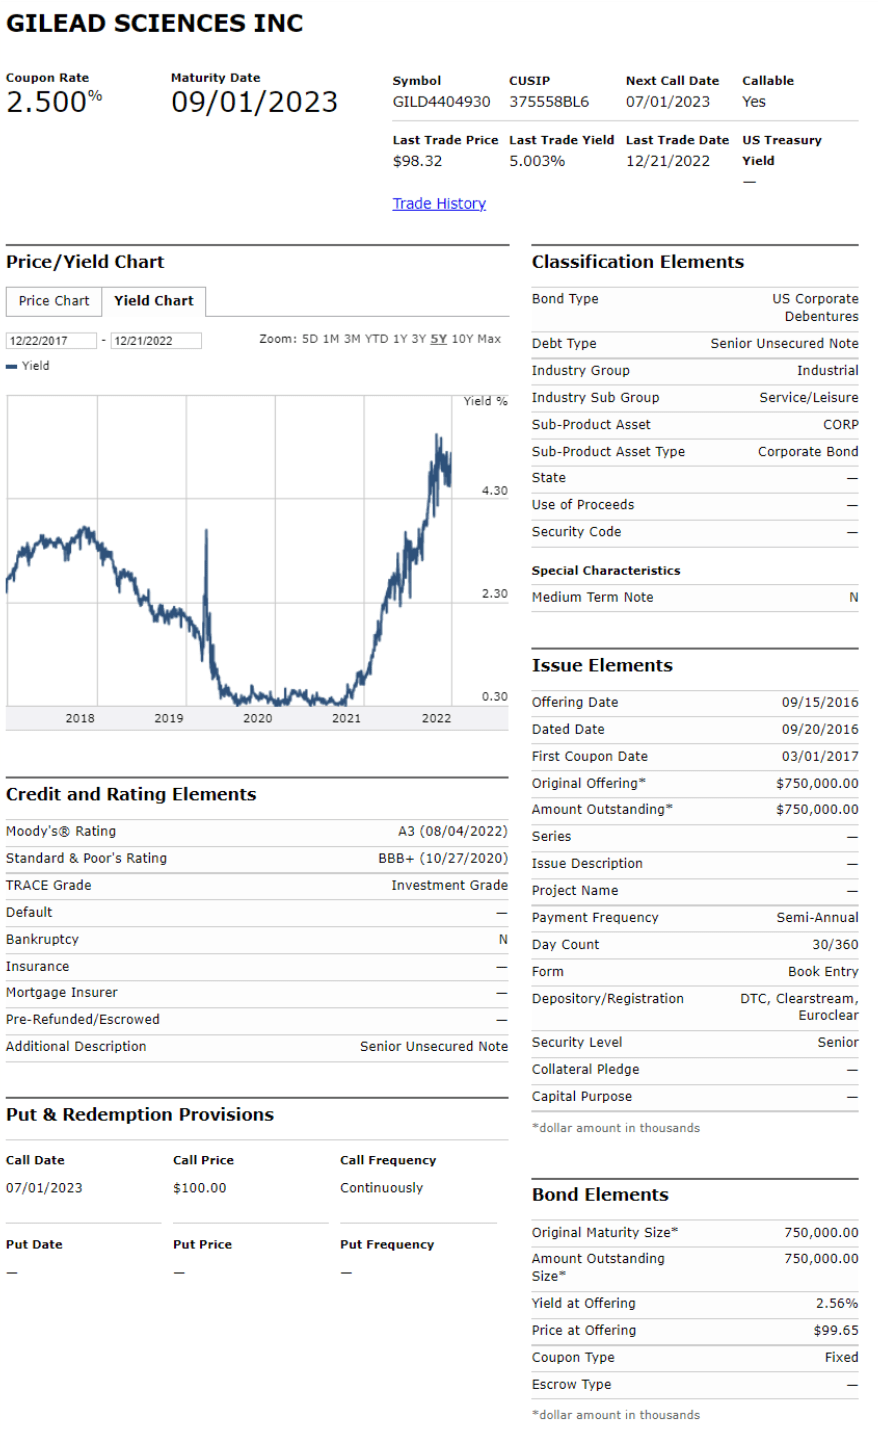This screenshot has height=1456, width=879.
Task: Click the S&P rating BBB+ (10/27/2020)
Action: click(x=443, y=859)
